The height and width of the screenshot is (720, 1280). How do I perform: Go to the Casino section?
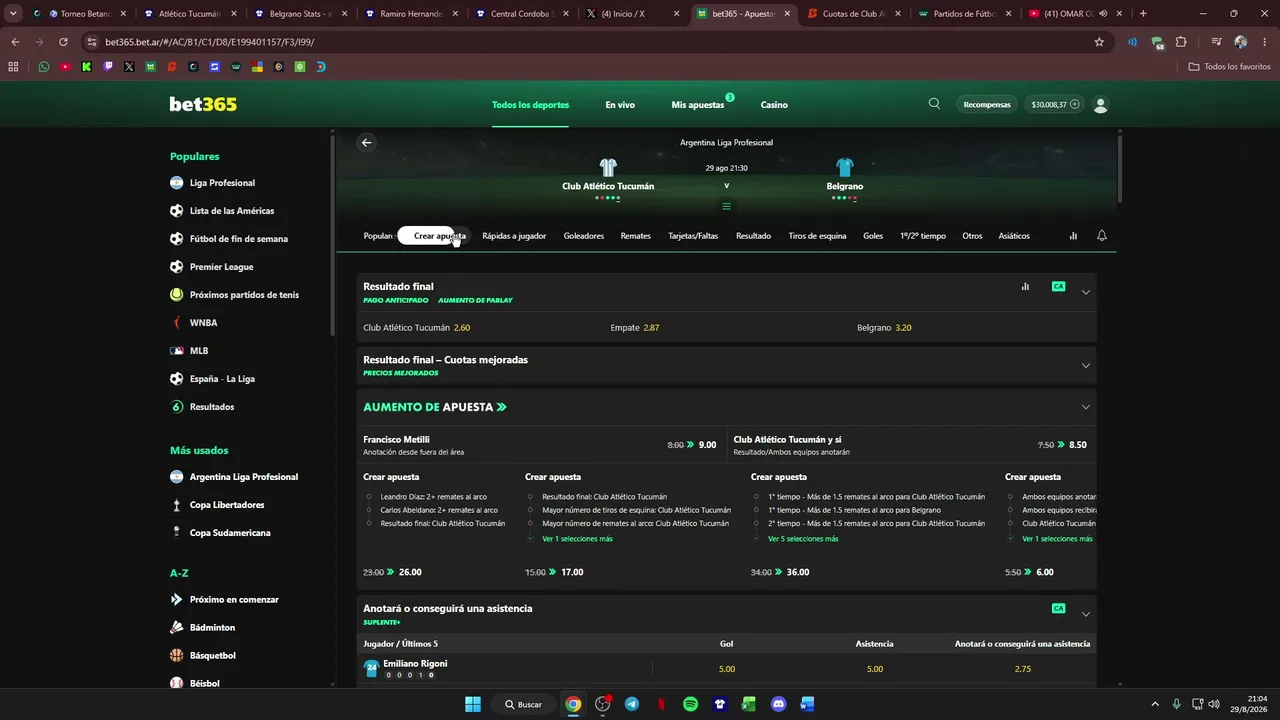tap(774, 104)
